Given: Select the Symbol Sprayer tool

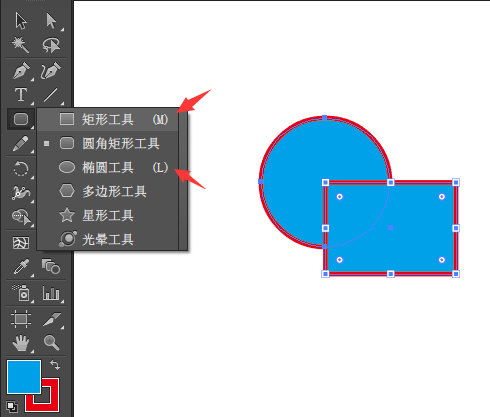Looking at the screenshot, I should 21,292.
